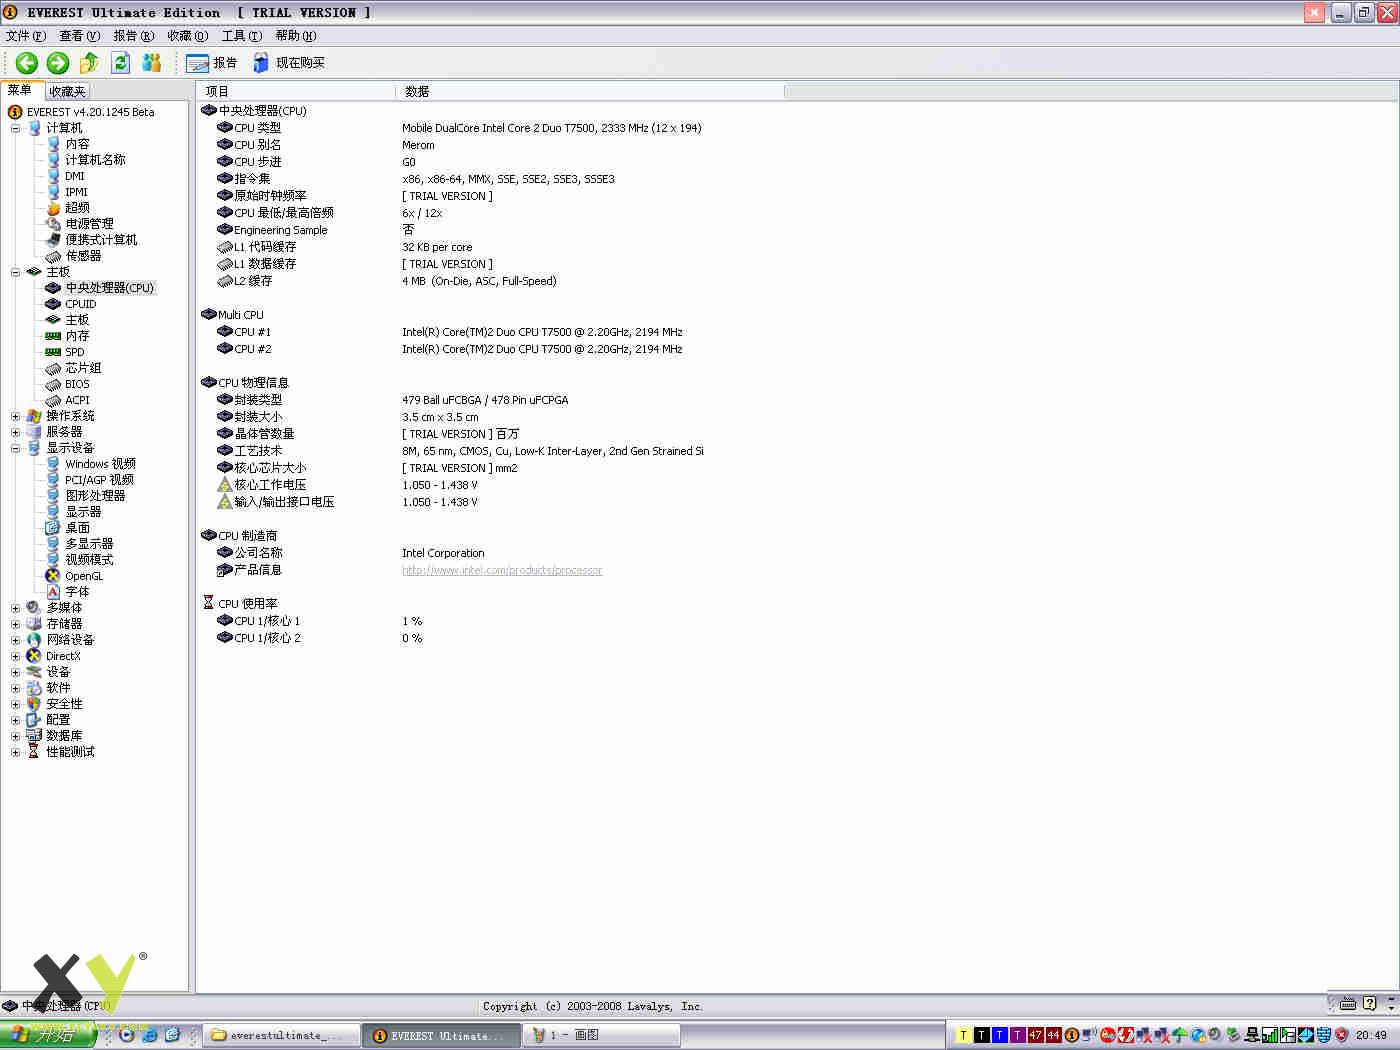Image resolution: width=1400 pixels, height=1050 pixels.
Task: Expand the 存储器 tree node
Action: (x=15, y=624)
